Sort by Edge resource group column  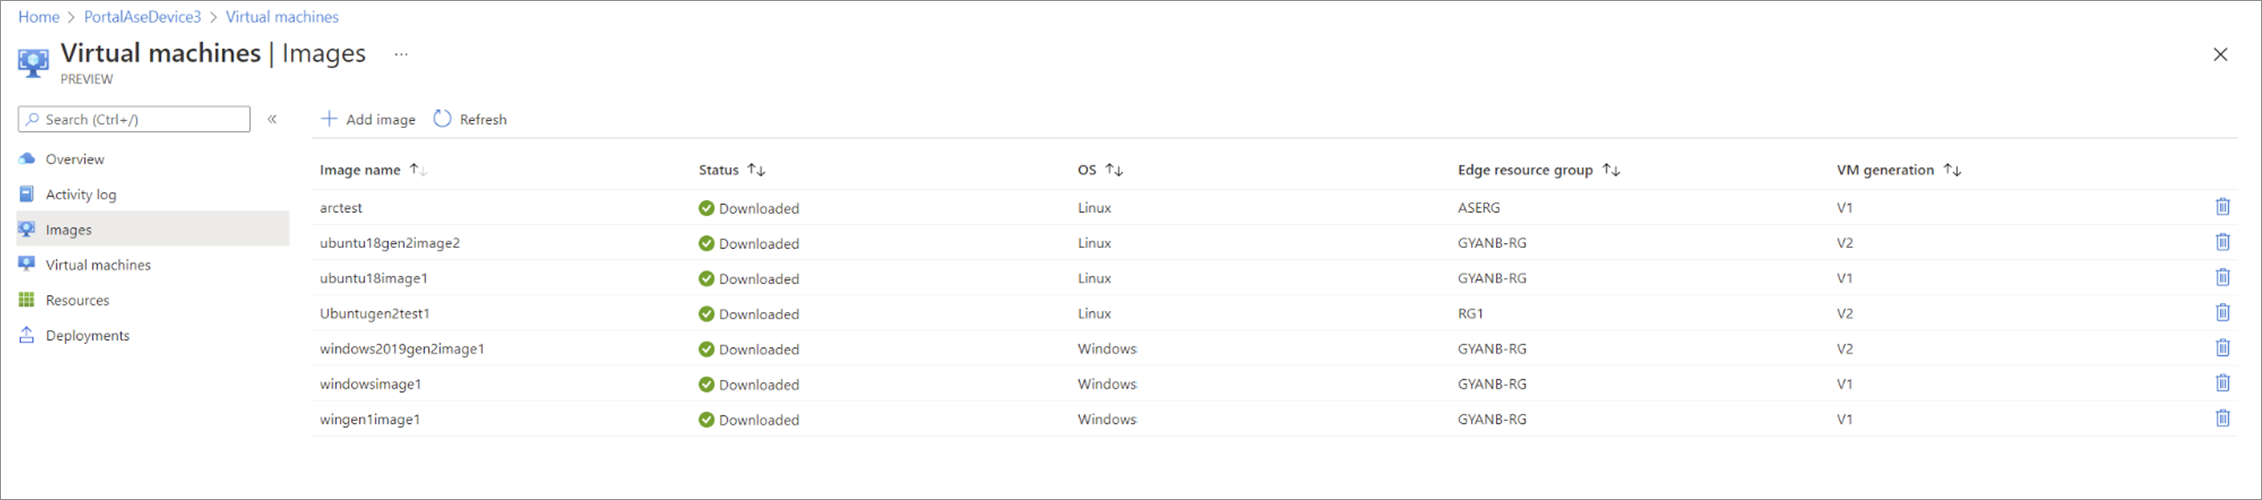[x=1611, y=170]
